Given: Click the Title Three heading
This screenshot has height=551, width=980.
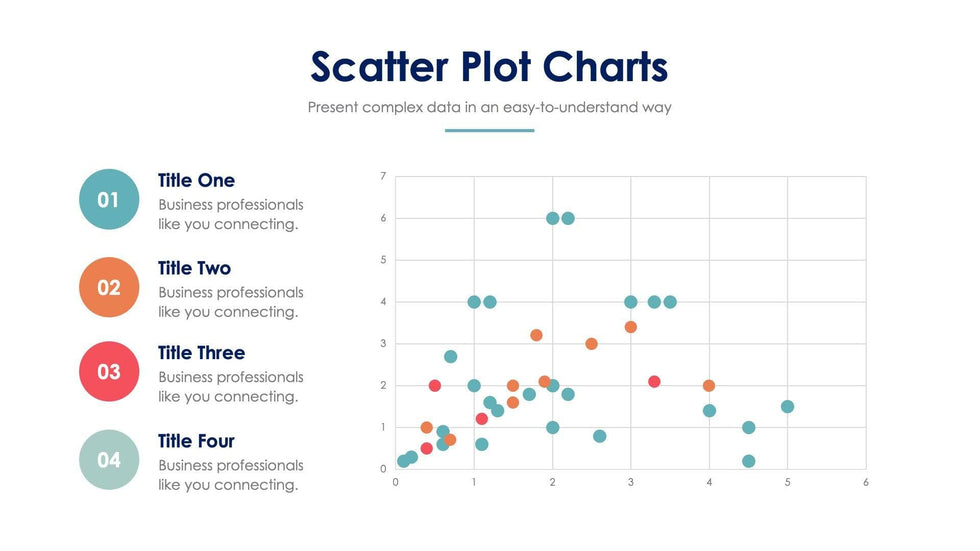Looking at the screenshot, I should (201, 353).
